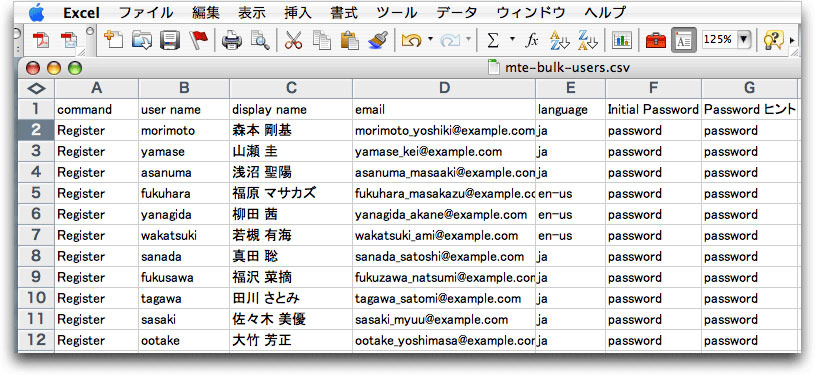
Task: Click the Print icon
Action: click(x=232, y=40)
